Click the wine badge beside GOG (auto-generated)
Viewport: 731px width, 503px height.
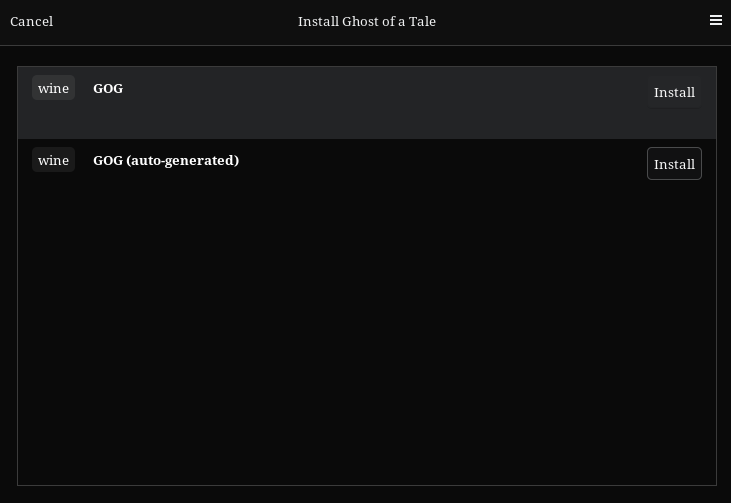(x=53, y=160)
